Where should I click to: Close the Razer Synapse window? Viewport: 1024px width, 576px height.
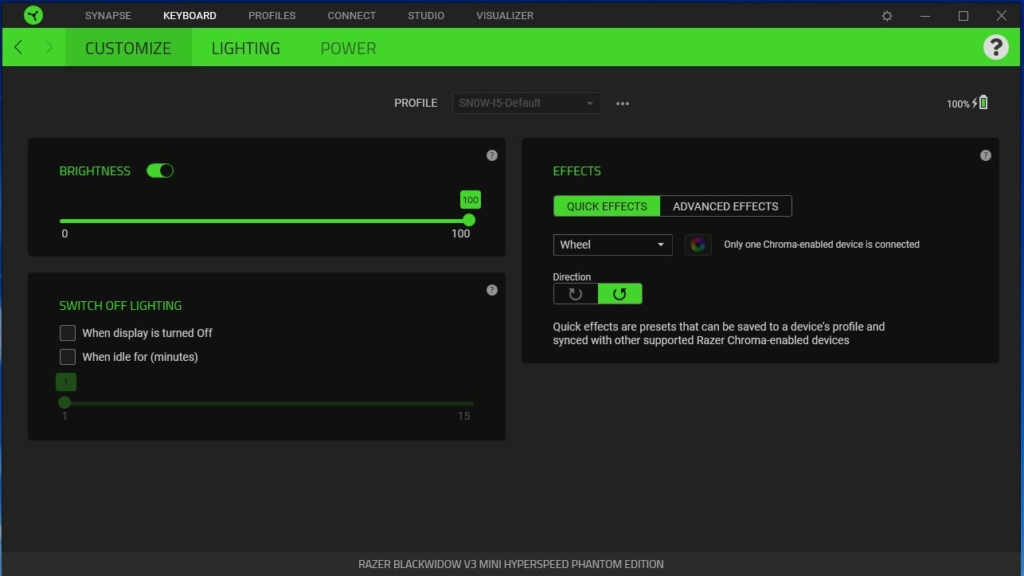click(x=1001, y=16)
